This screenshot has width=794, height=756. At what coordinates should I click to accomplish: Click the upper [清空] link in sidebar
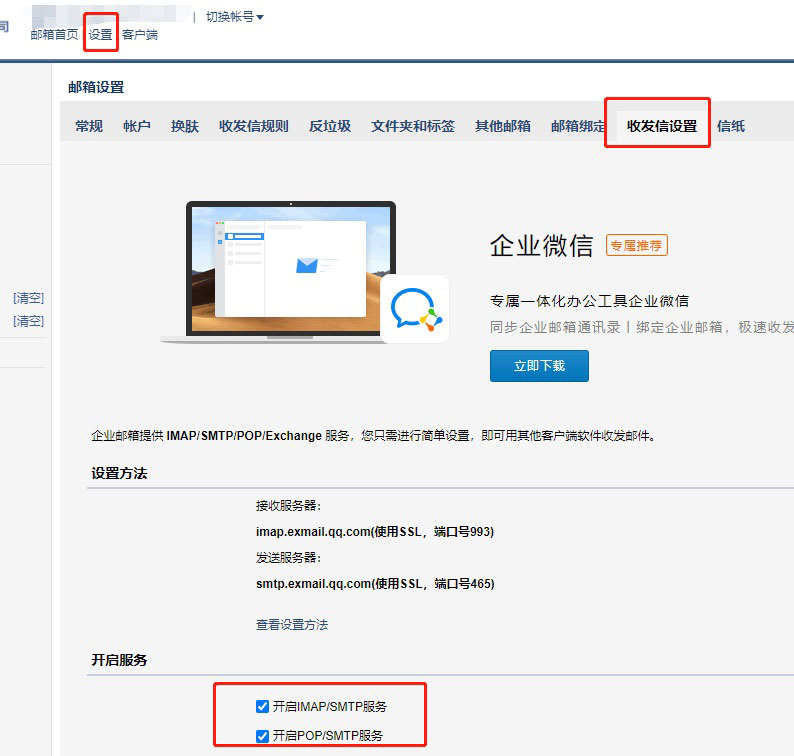pyautogui.click(x=29, y=298)
